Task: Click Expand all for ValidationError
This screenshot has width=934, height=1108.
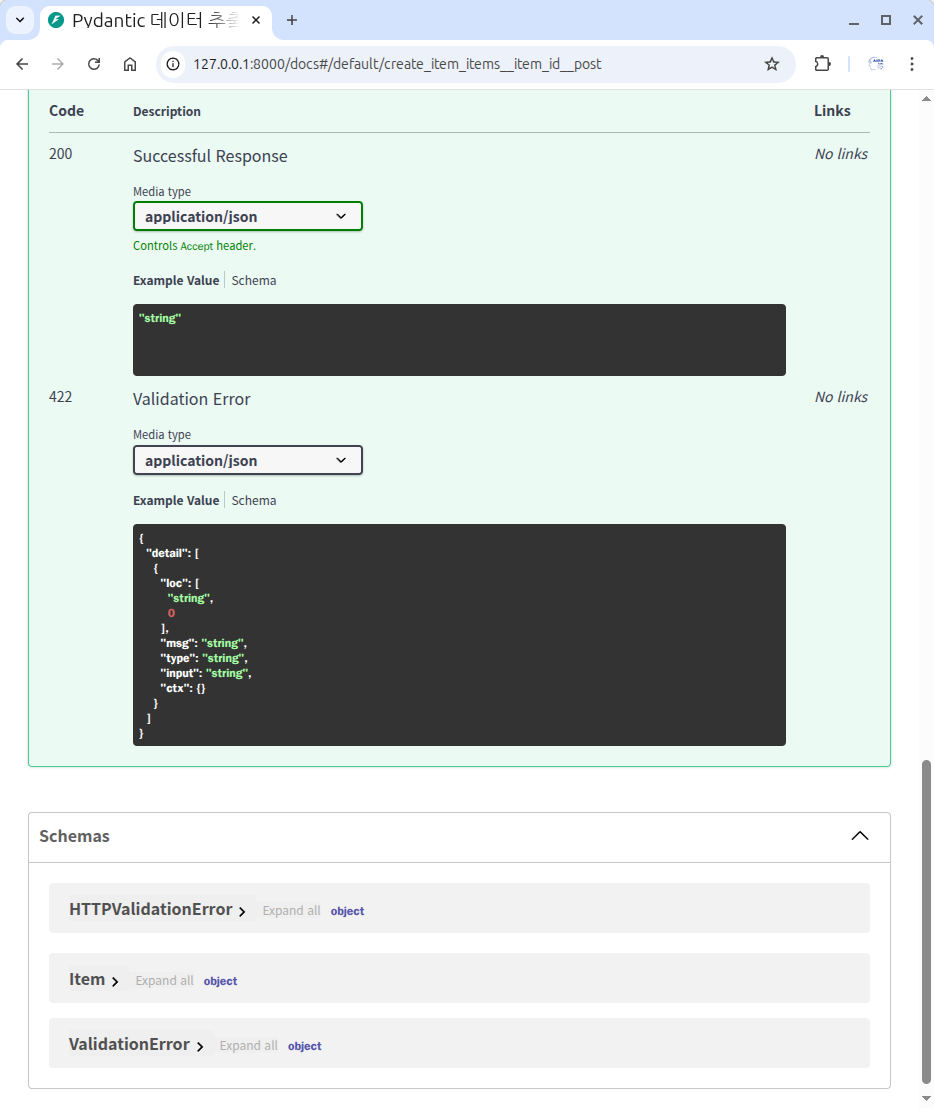Action: coord(248,1046)
